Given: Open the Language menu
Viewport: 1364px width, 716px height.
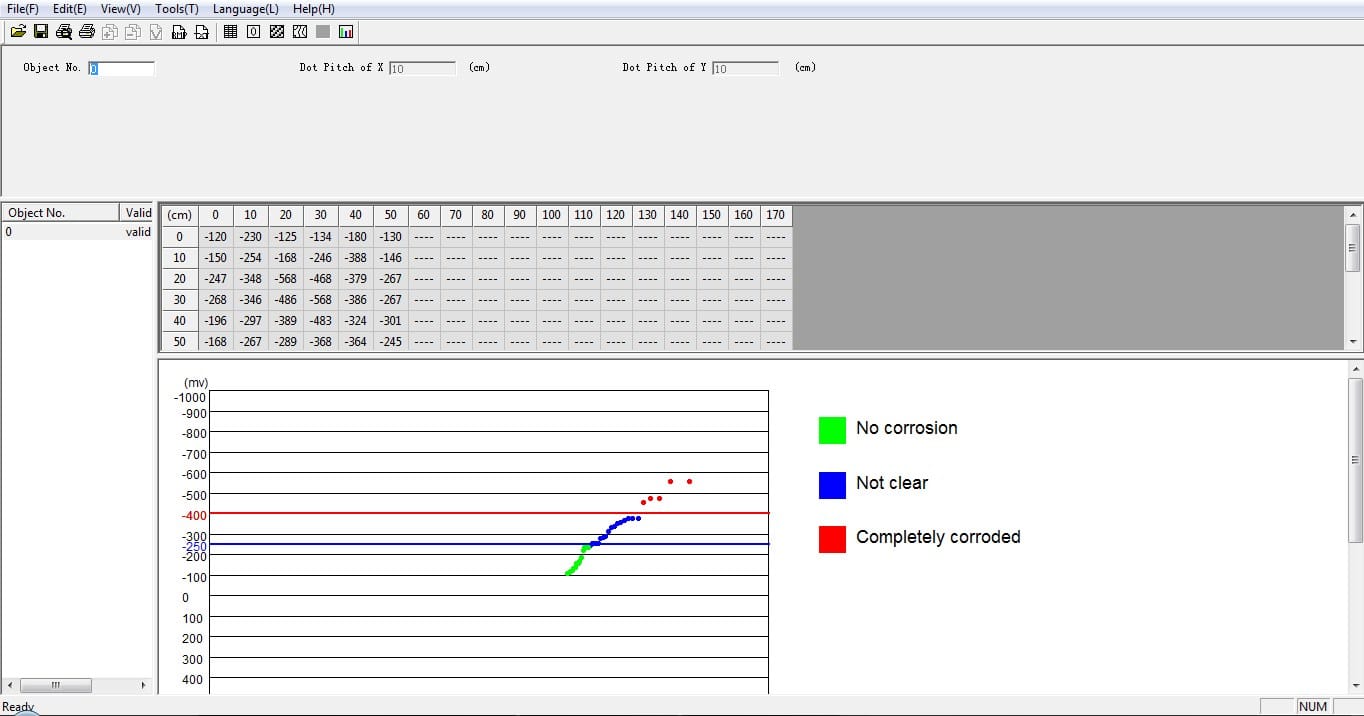Looking at the screenshot, I should coord(245,9).
